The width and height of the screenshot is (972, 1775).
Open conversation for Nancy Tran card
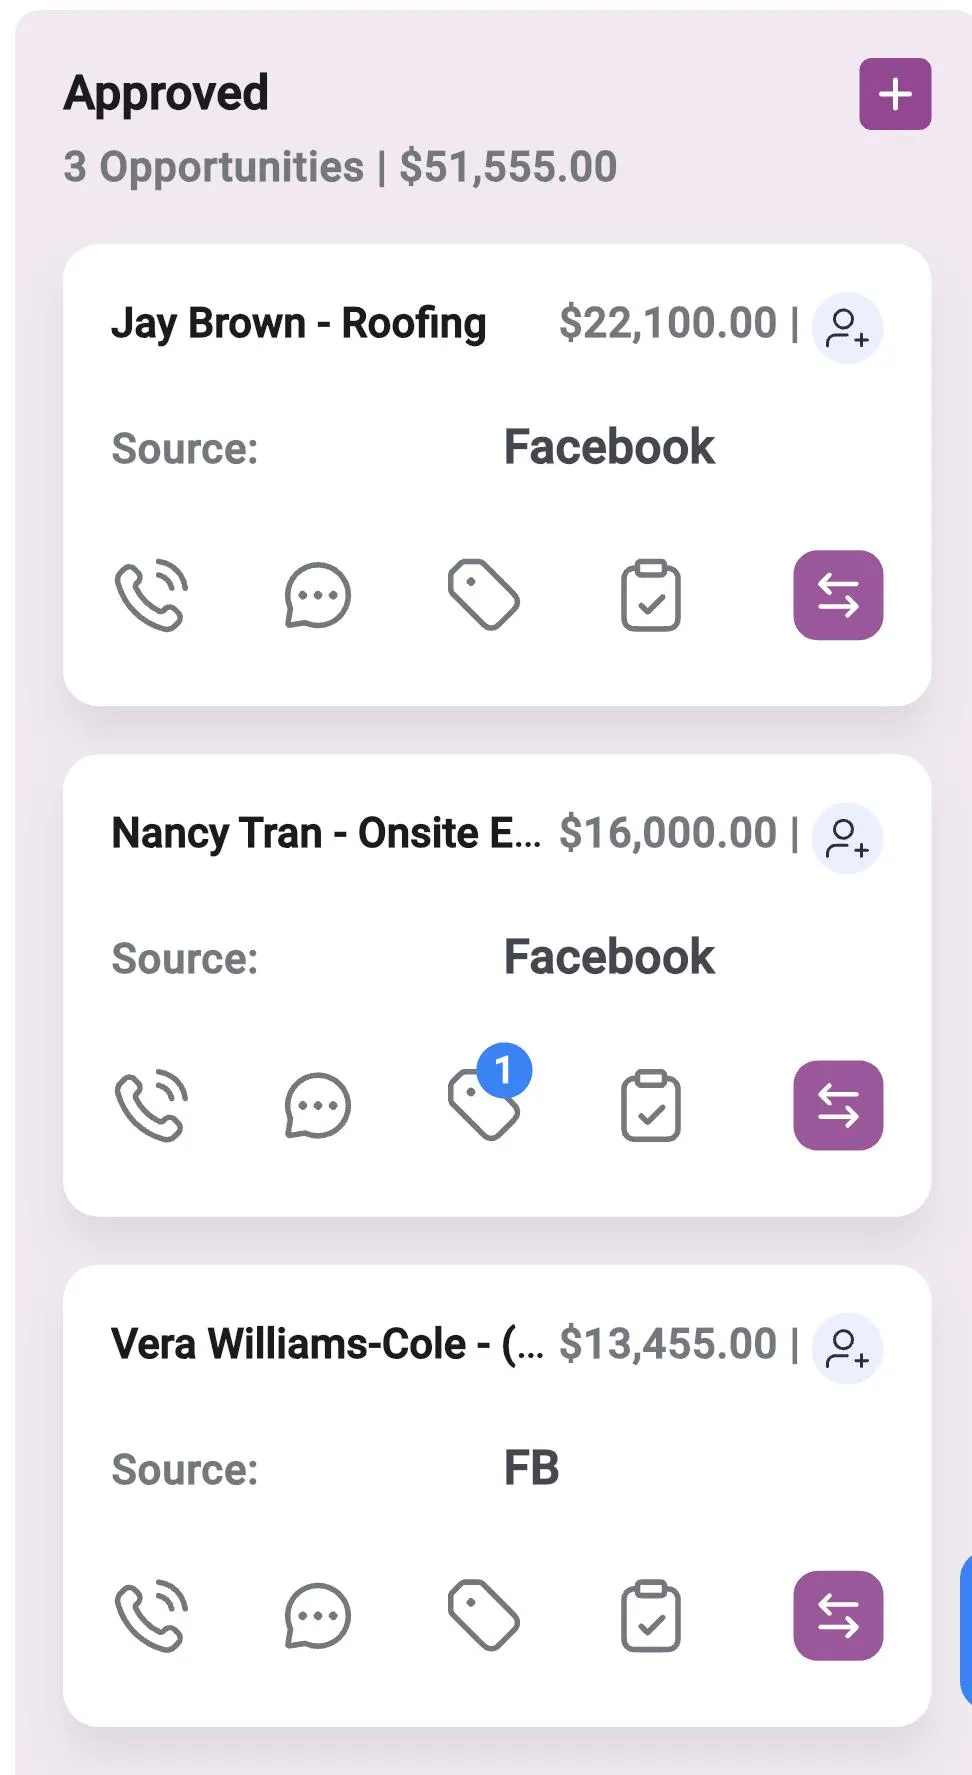[317, 1105]
